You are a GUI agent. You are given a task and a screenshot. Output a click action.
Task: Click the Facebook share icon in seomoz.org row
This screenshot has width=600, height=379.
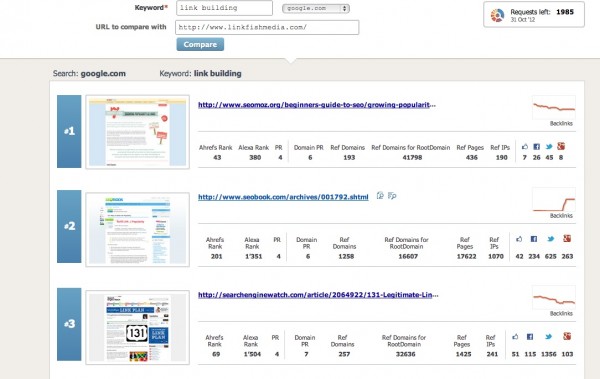click(x=536, y=147)
